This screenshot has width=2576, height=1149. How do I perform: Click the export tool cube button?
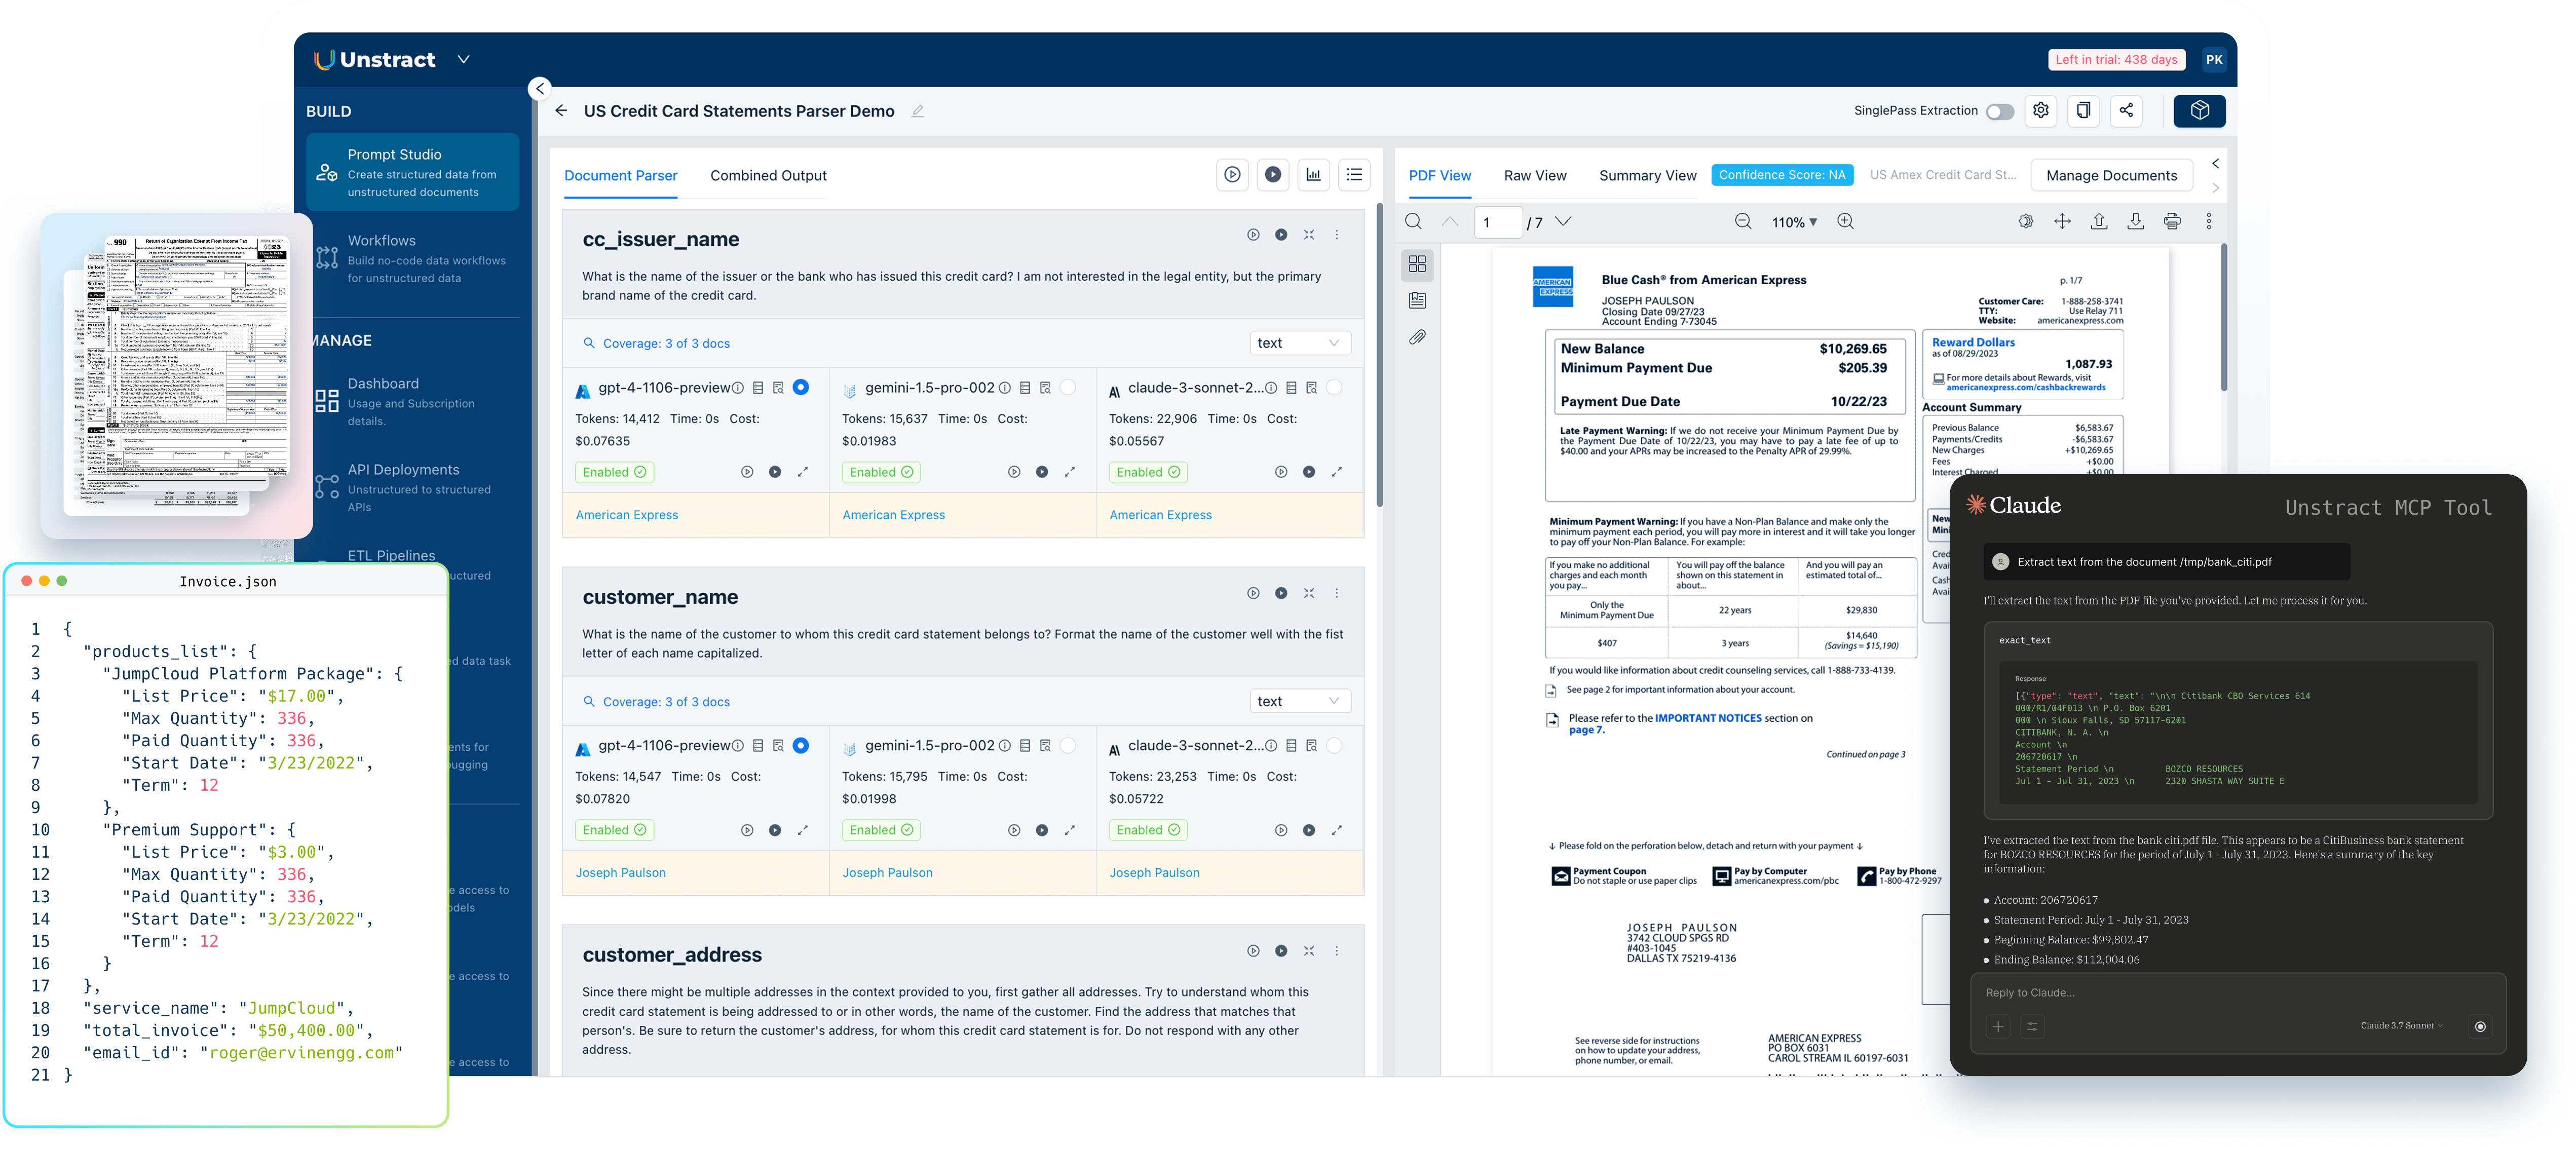(2199, 111)
